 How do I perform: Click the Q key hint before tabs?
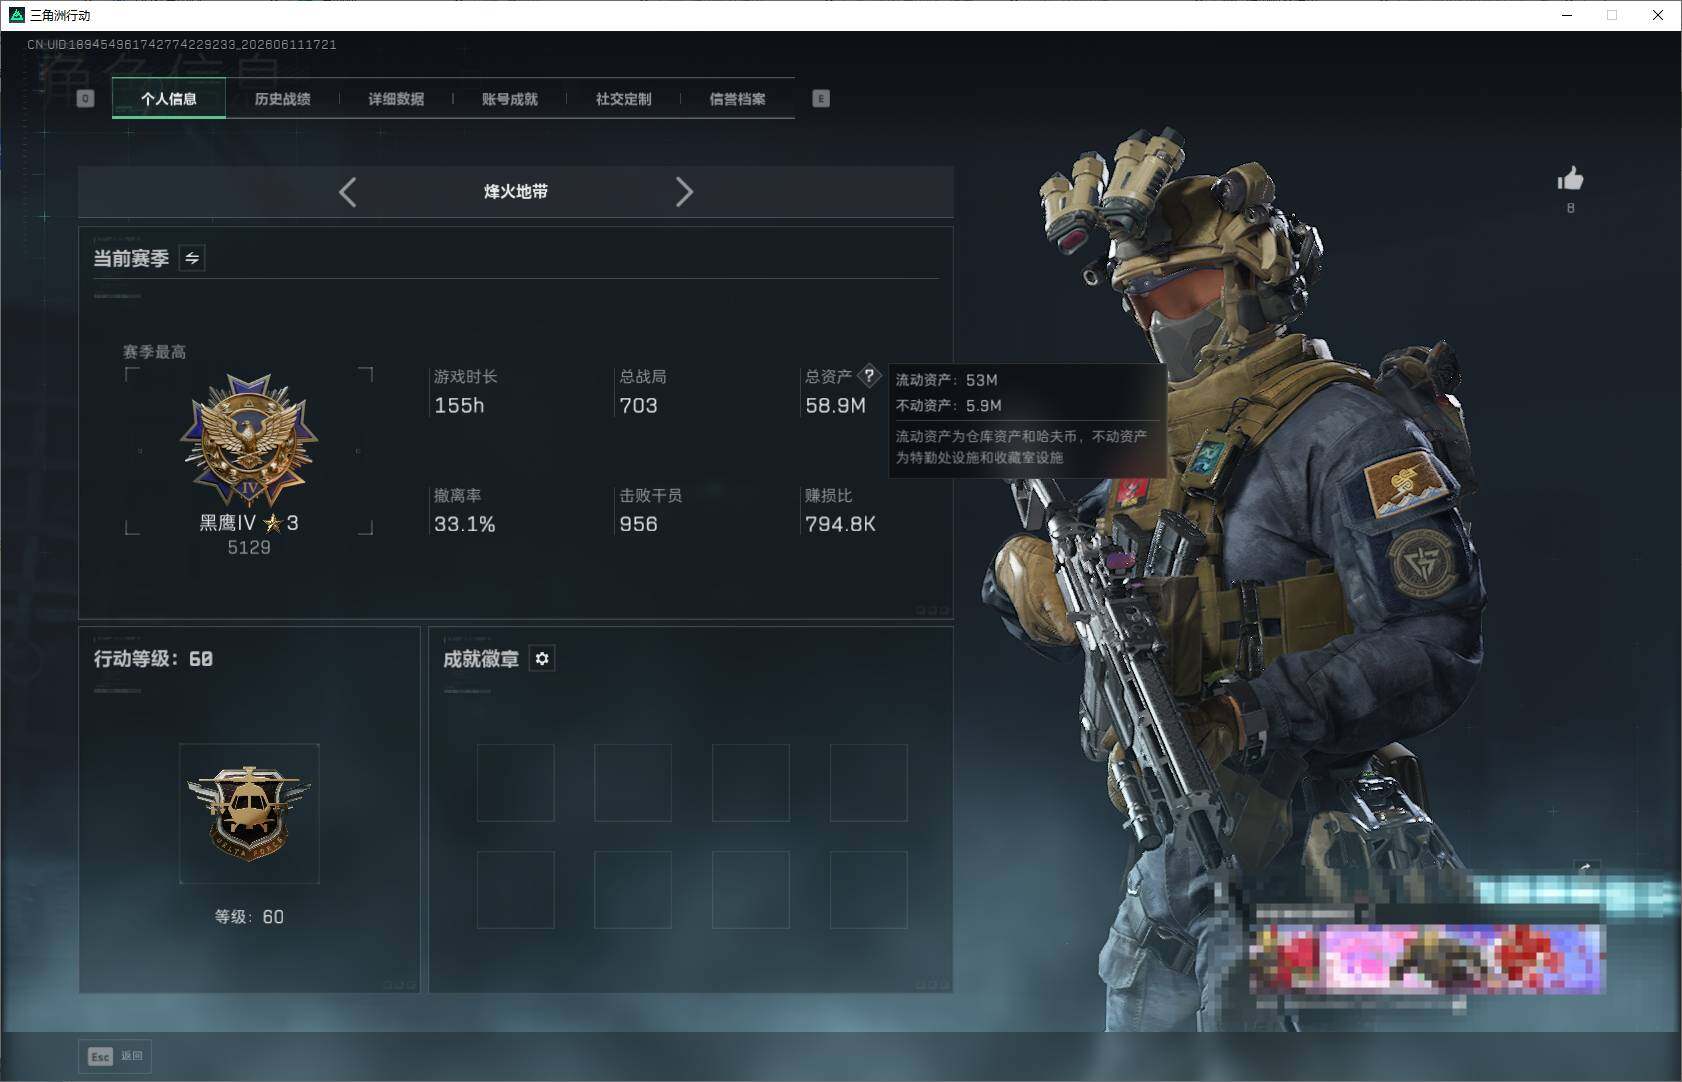pos(85,98)
